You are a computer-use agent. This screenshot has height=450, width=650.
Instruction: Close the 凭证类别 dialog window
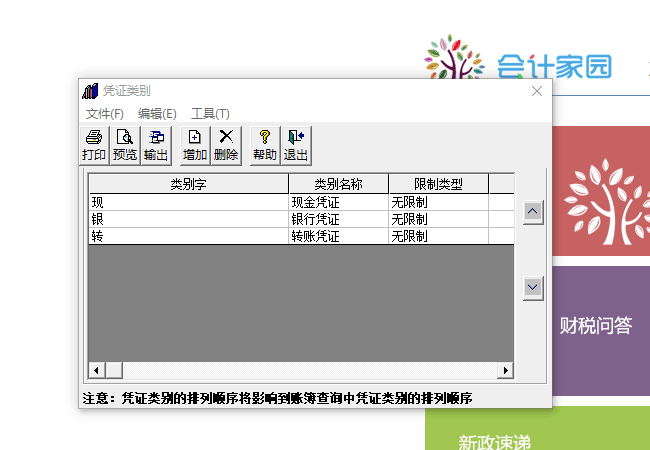(x=537, y=91)
